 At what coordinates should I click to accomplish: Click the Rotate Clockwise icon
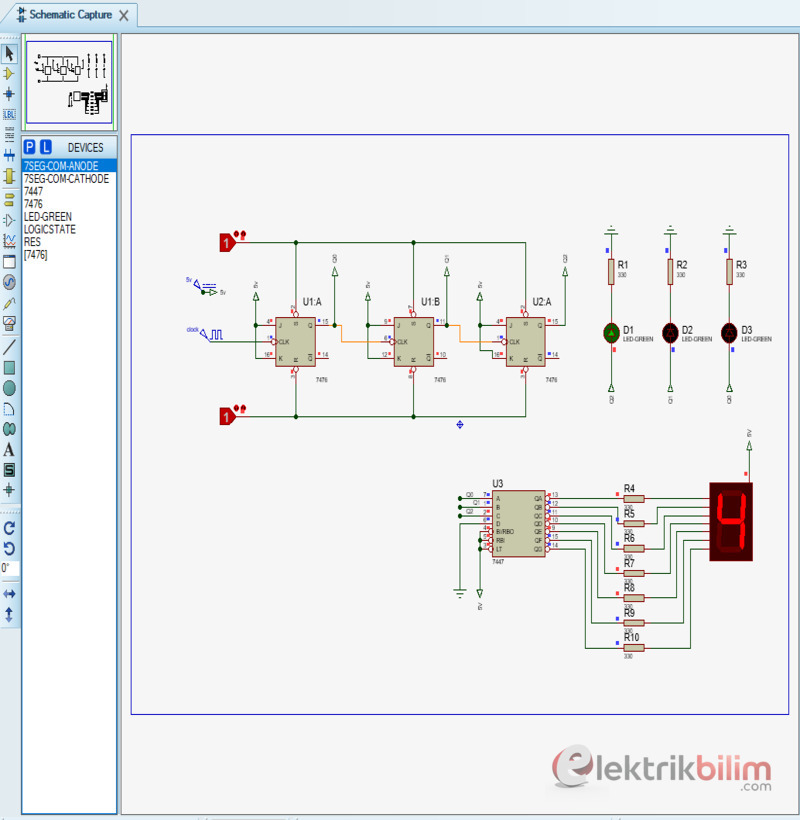tap(10, 527)
